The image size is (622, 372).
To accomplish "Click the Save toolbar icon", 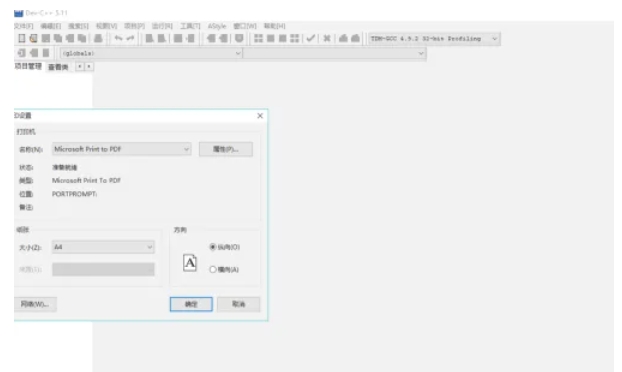I will pos(46,38).
